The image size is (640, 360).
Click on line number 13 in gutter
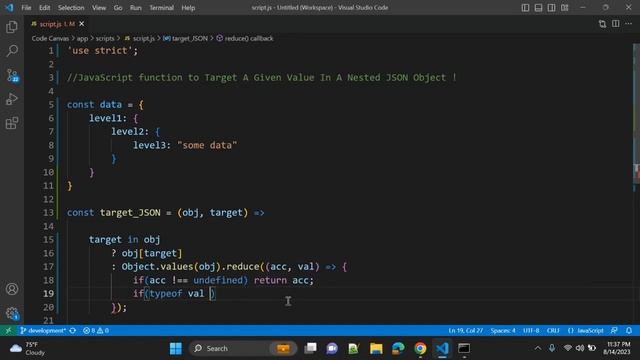(48, 213)
